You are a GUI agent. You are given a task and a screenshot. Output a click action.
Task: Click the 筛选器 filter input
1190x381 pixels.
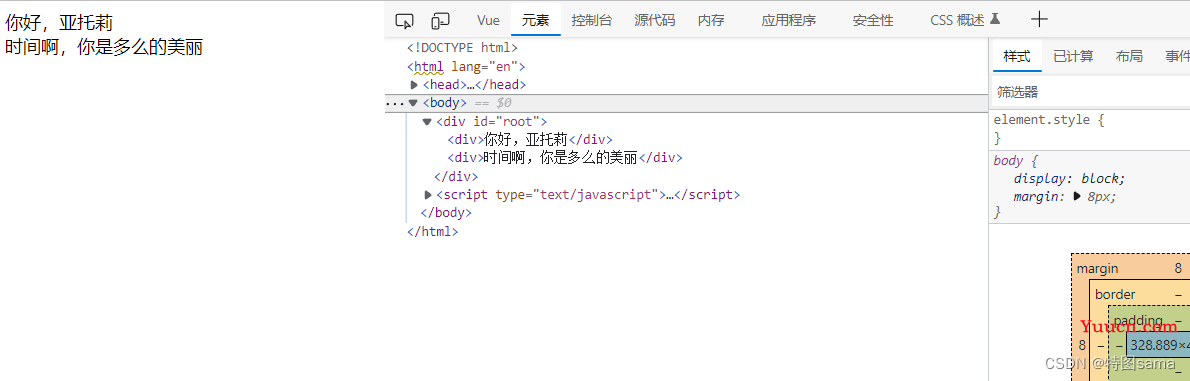pyautogui.click(x=1091, y=93)
